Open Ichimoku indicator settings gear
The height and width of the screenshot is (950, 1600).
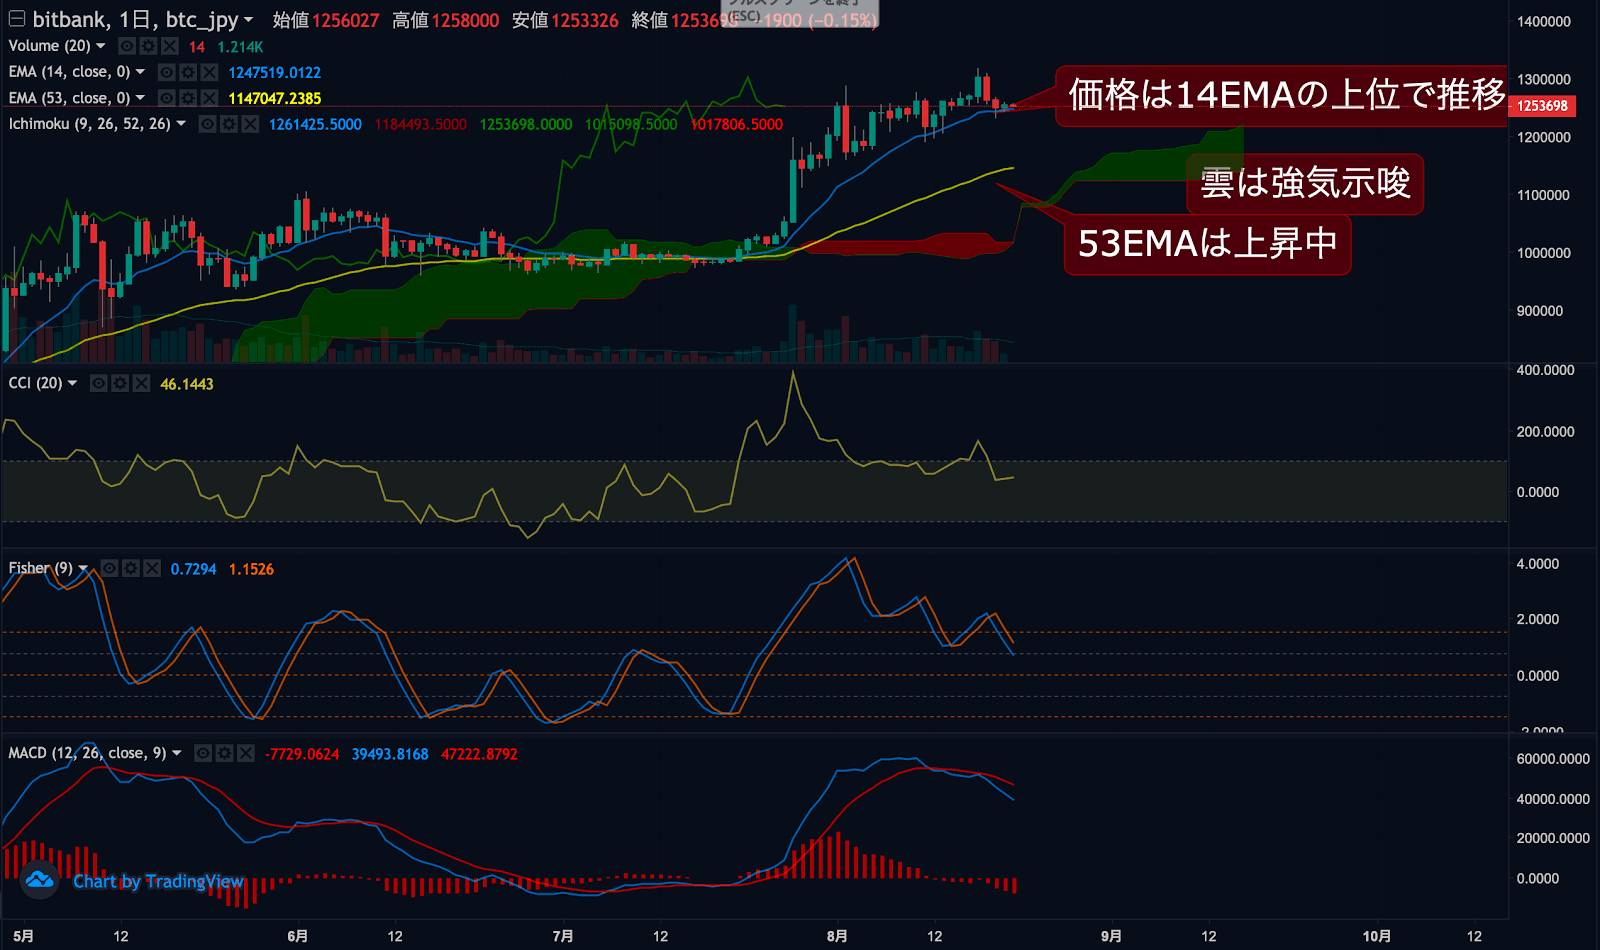pos(229,124)
